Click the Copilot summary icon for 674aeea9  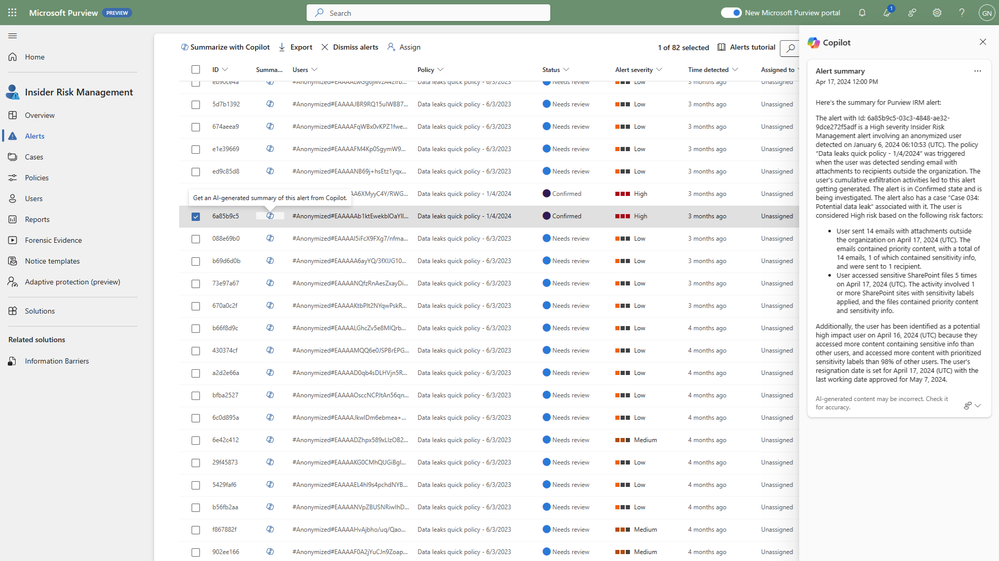coord(270,126)
